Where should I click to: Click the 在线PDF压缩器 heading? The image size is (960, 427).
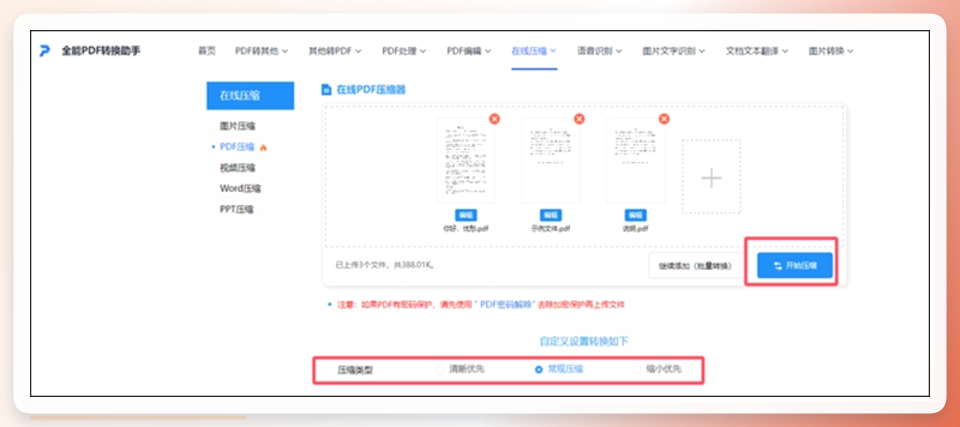371,90
